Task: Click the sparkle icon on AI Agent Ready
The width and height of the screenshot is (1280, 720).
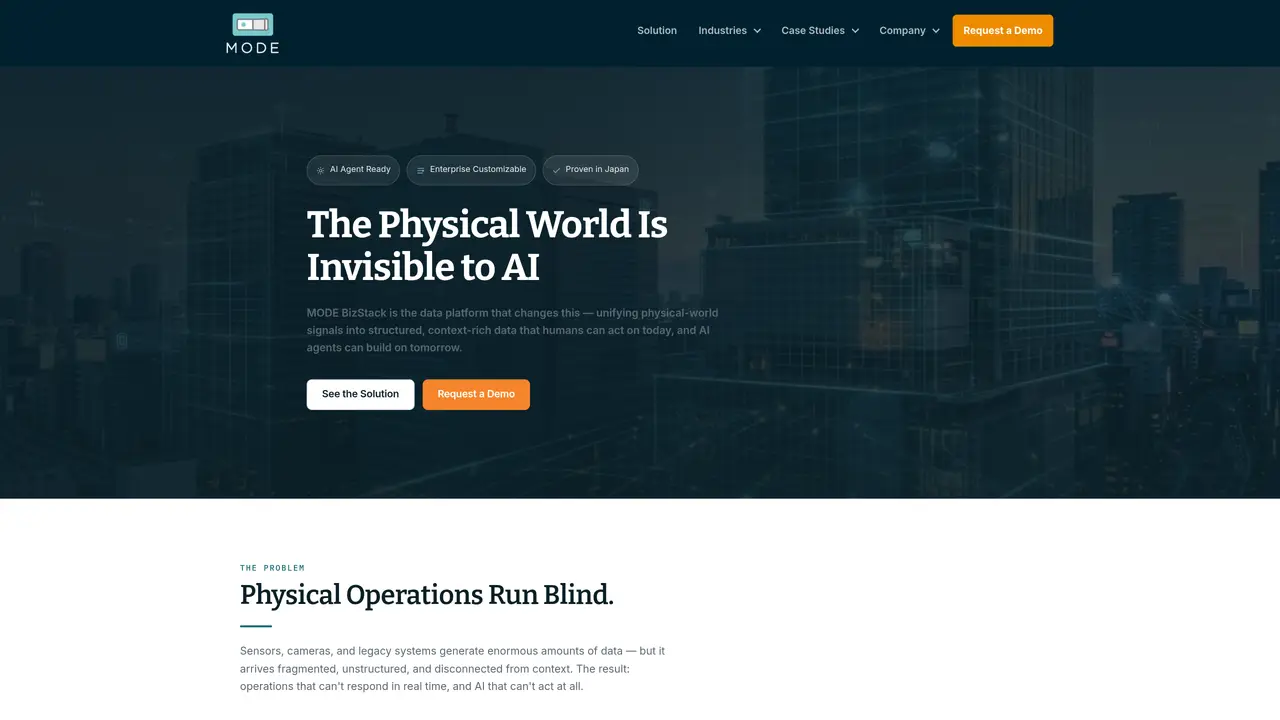Action: pyautogui.click(x=320, y=170)
